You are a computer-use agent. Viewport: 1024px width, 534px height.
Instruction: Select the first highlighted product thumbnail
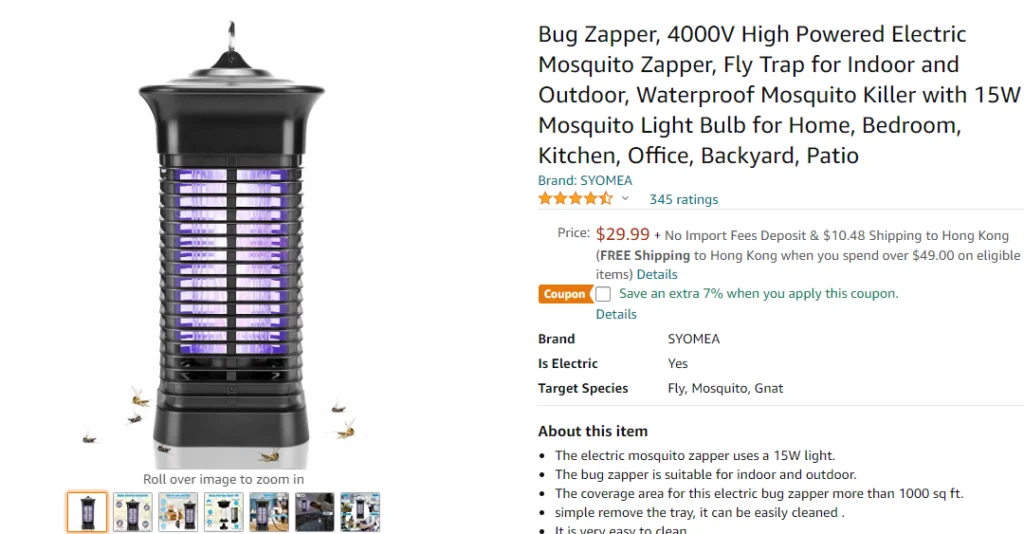pos(87,512)
